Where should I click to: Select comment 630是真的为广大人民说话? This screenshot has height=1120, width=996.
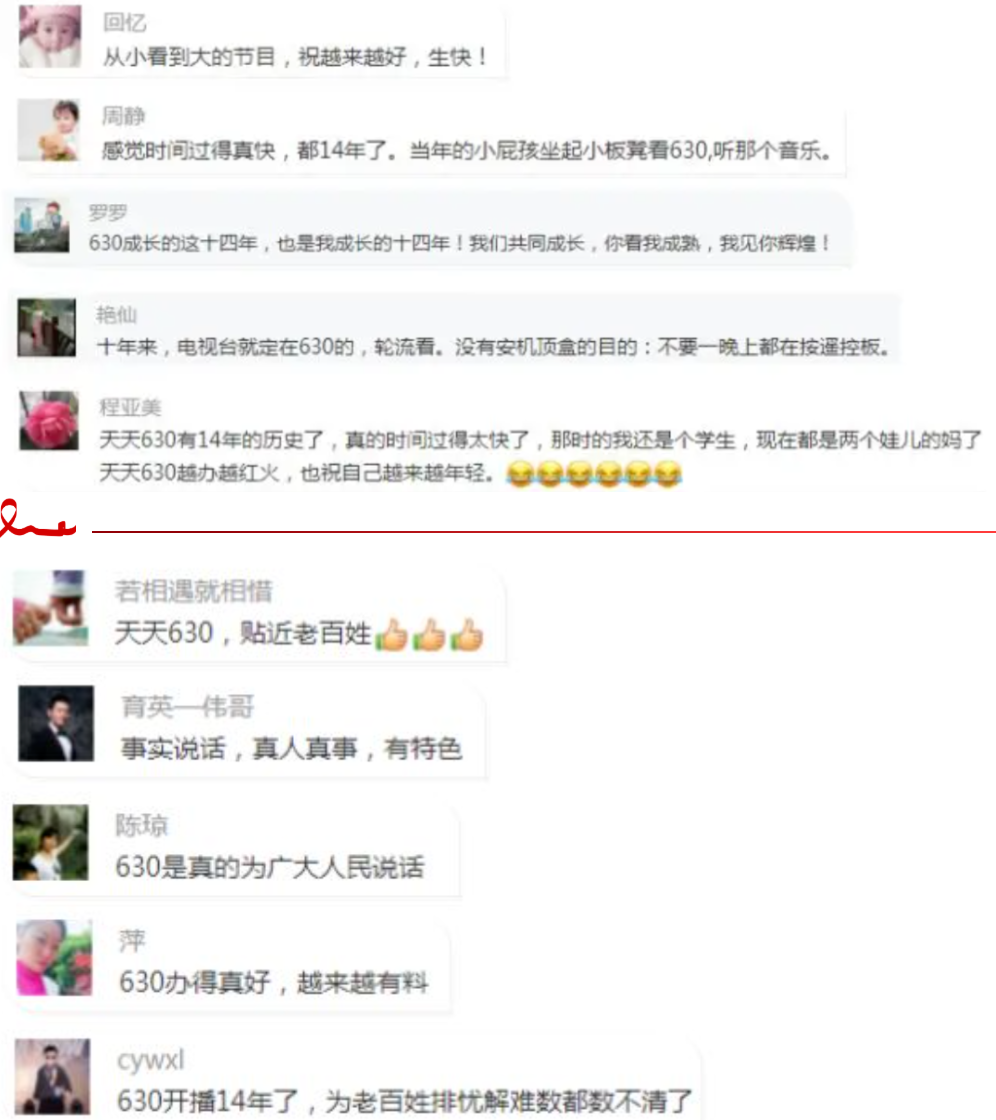tap(269, 867)
